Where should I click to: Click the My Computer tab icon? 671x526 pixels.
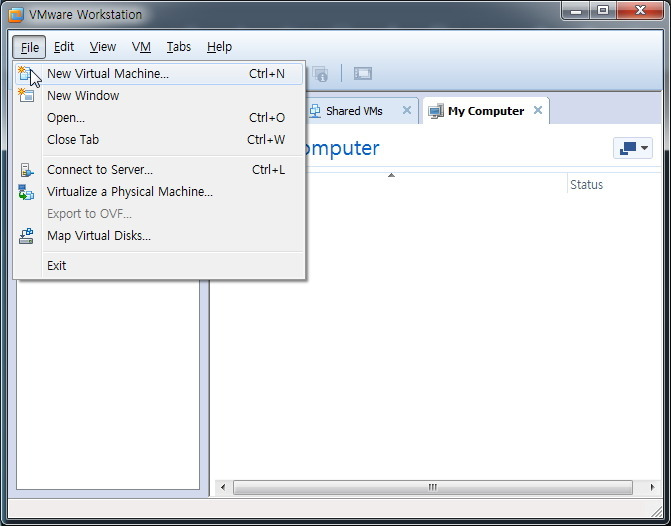tap(436, 111)
